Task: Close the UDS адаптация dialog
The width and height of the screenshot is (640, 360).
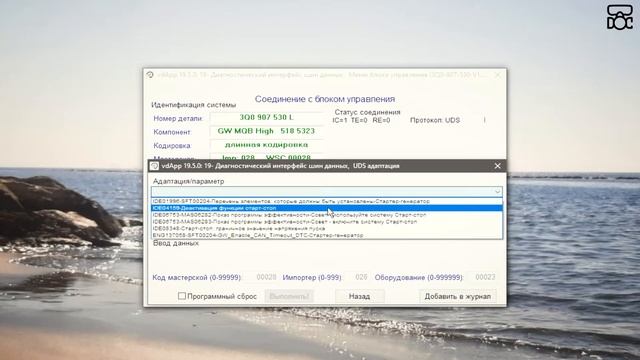Action: point(497,166)
